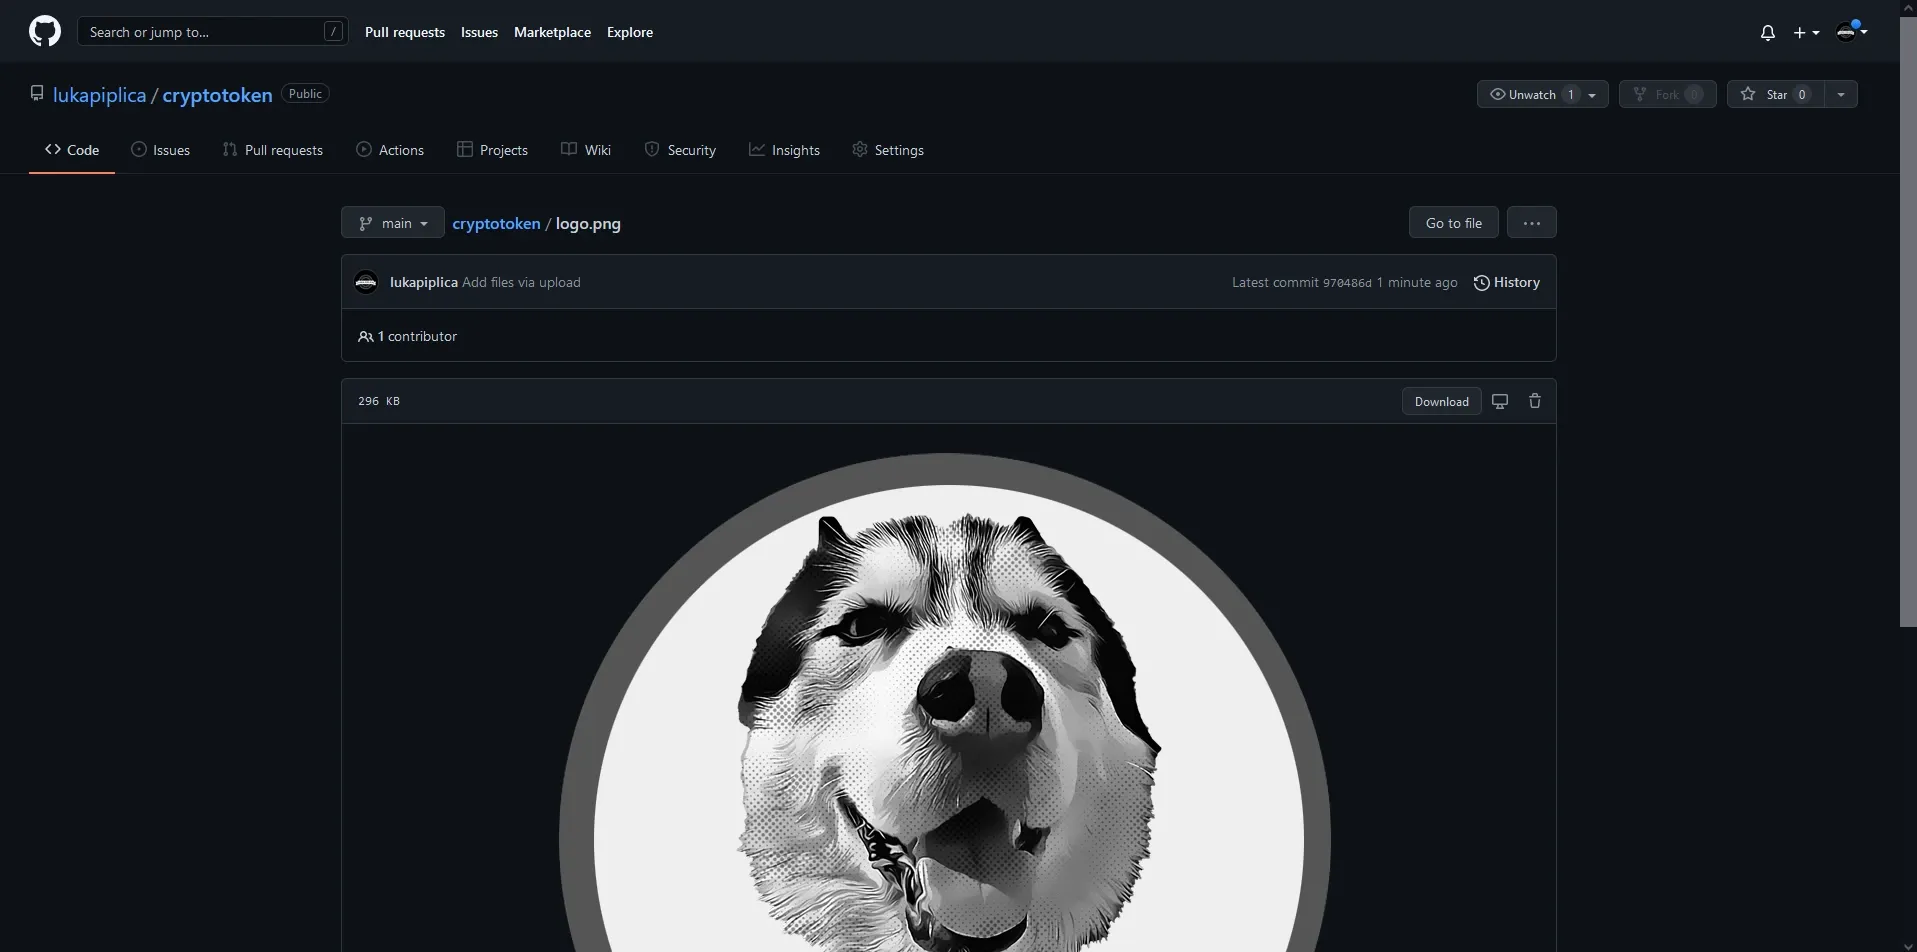Focus the Search or jump to field
This screenshot has width=1917, height=952.
coord(213,32)
